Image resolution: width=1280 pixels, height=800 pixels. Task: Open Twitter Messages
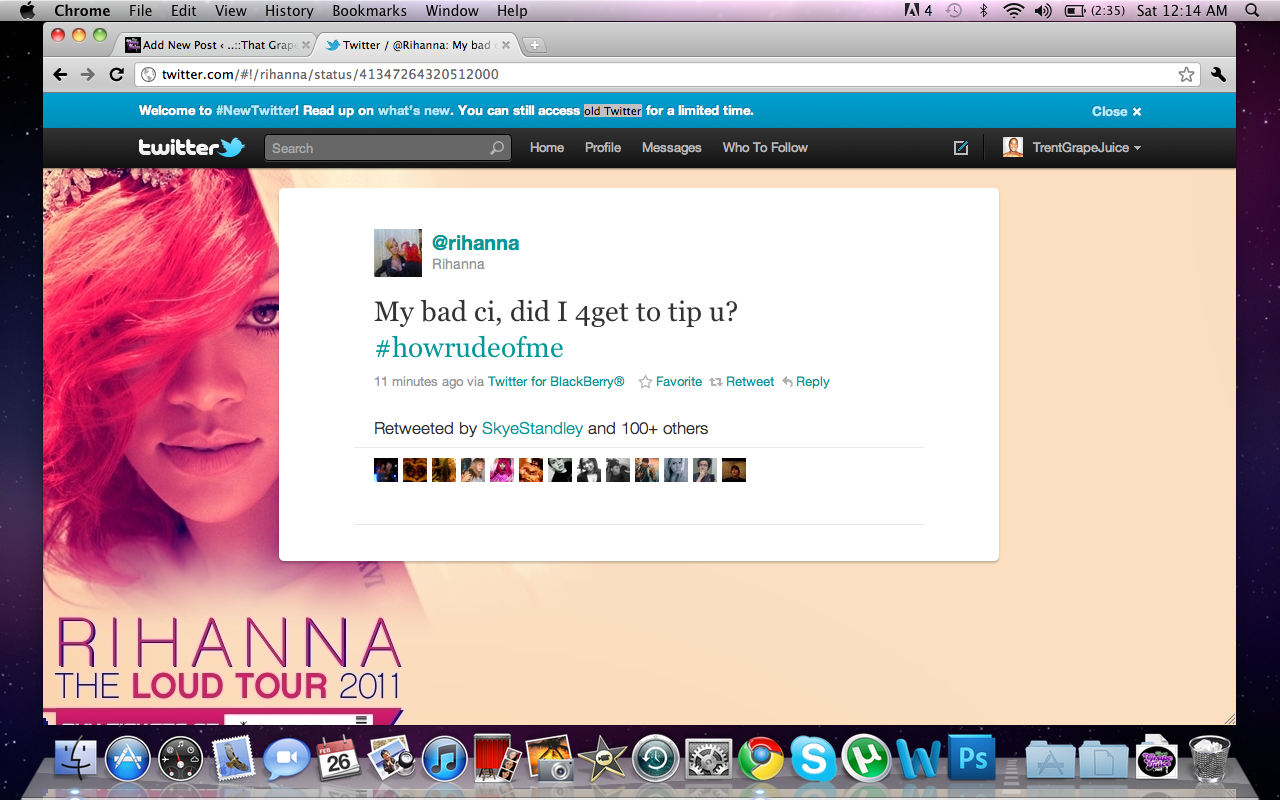click(x=671, y=148)
